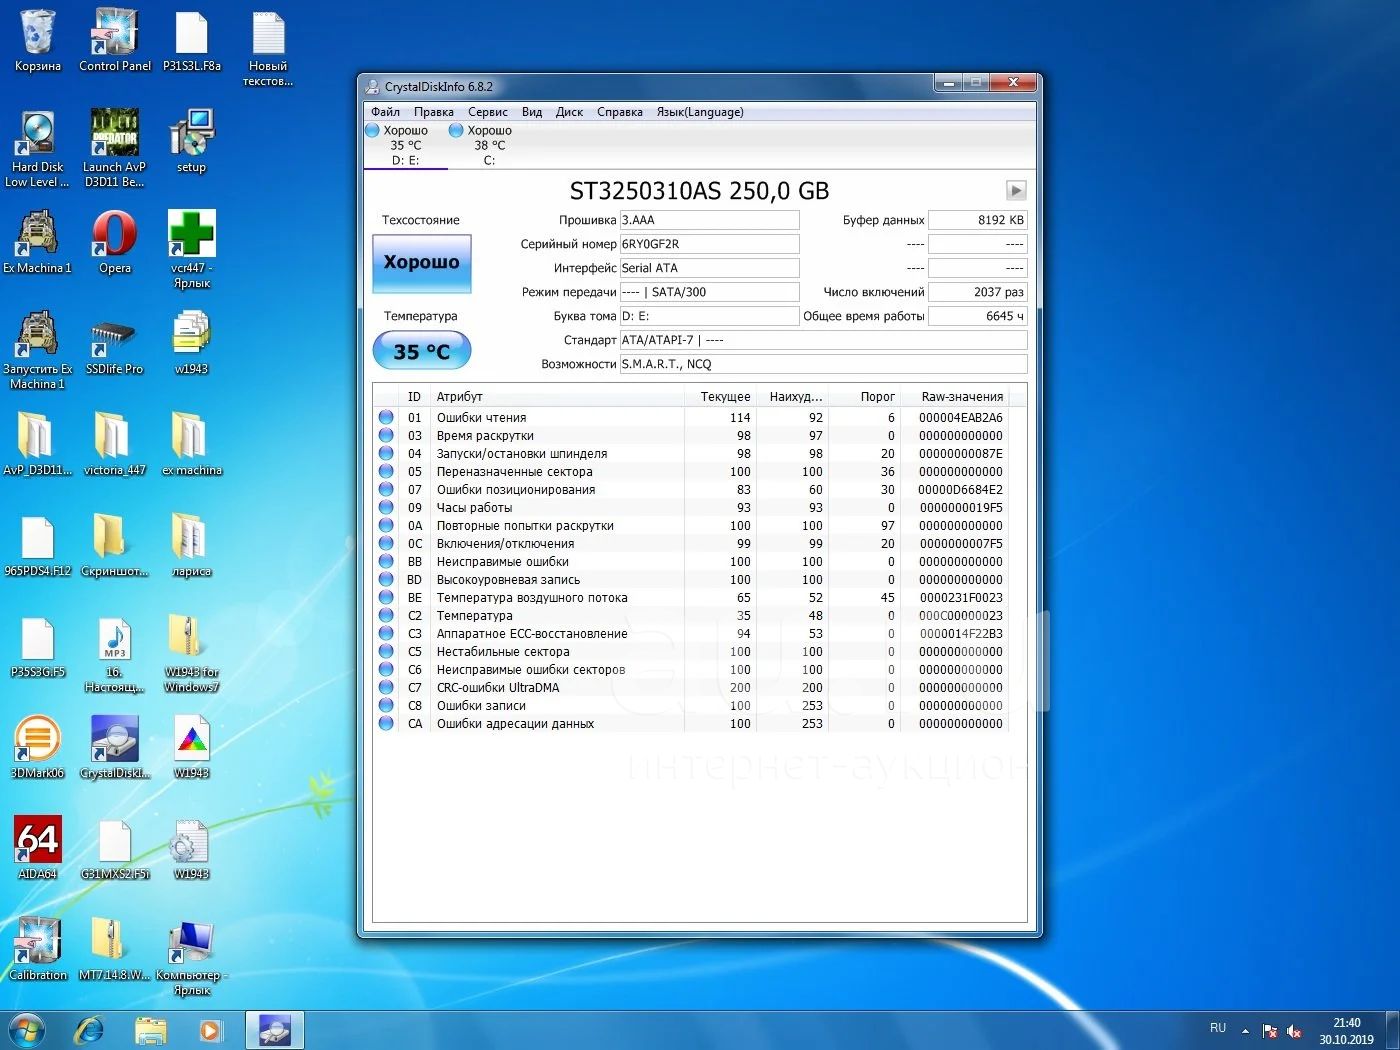Open the Диск menu
Screen dimensions: 1400x1050
tap(569, 112)
